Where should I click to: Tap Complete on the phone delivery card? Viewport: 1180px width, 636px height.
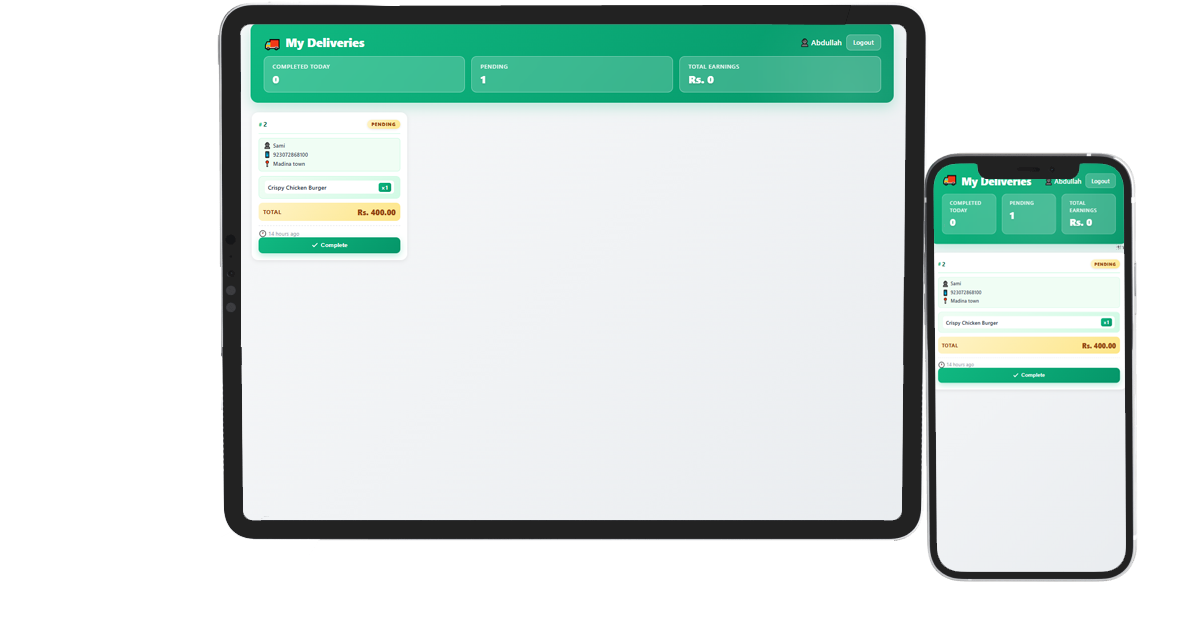1029,374
